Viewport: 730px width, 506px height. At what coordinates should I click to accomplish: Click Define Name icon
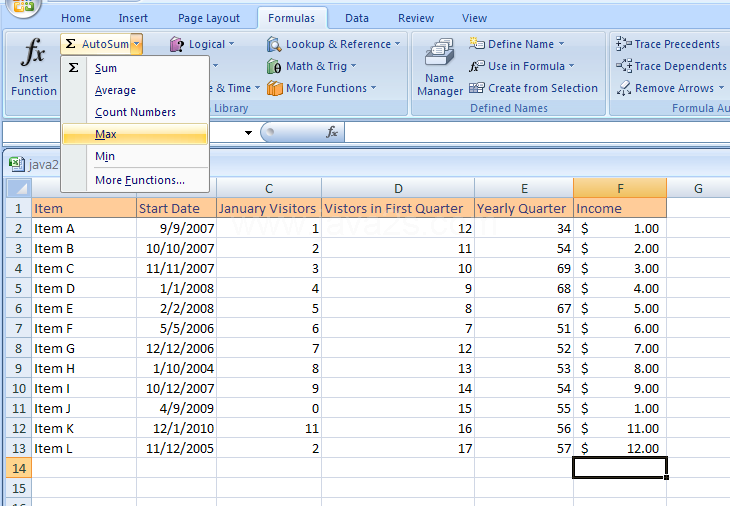tap(477, 44)
